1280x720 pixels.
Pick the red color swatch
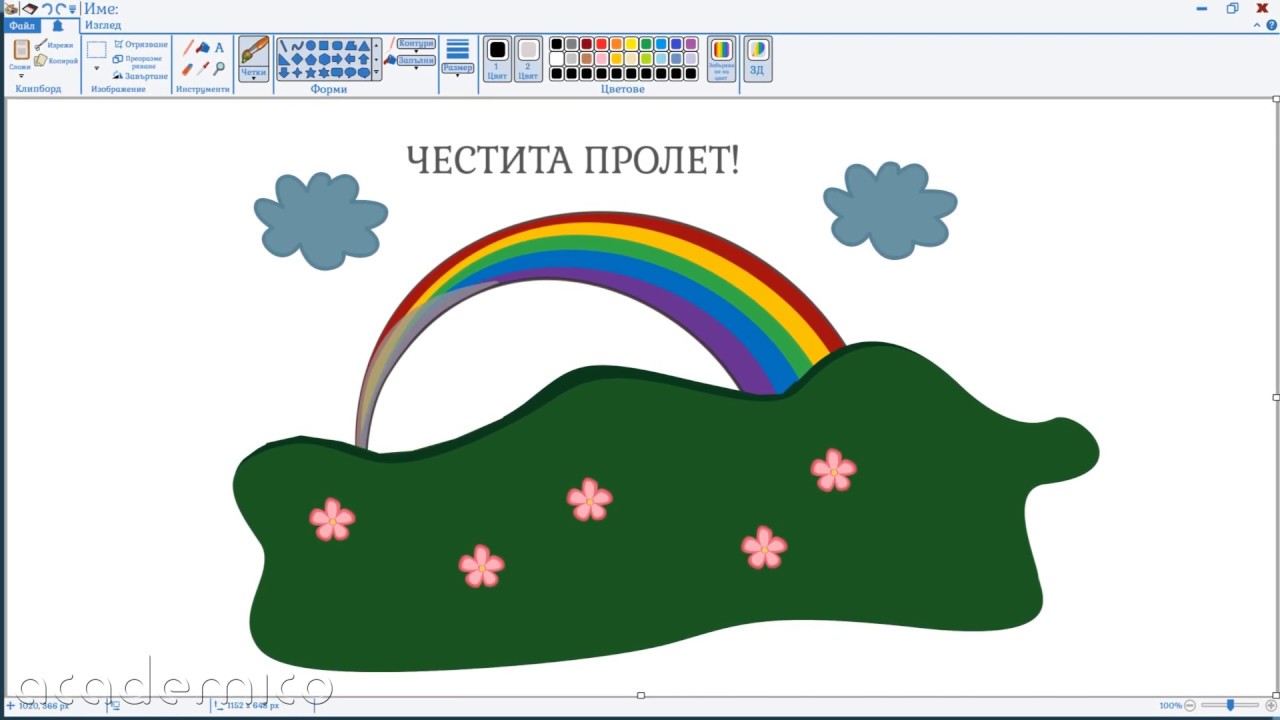602,44
